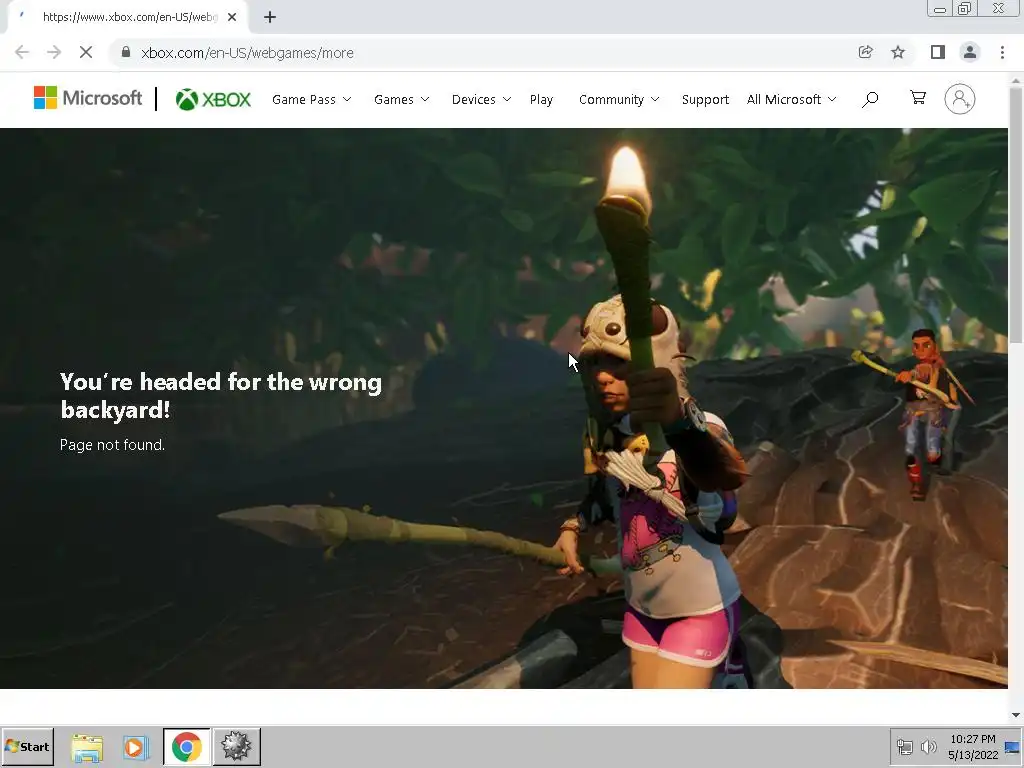
Task: Click the 'Page not found.' text
Action: coord(112,445)
